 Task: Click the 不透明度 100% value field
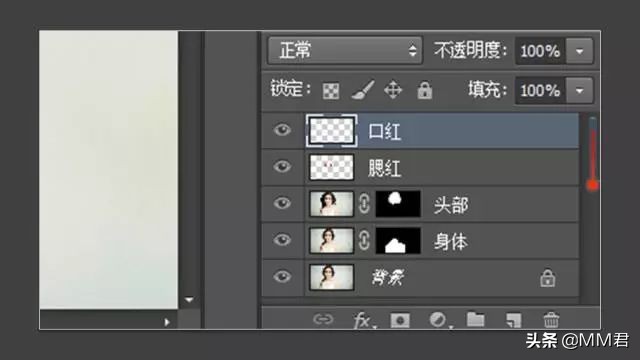click(540, 51)
